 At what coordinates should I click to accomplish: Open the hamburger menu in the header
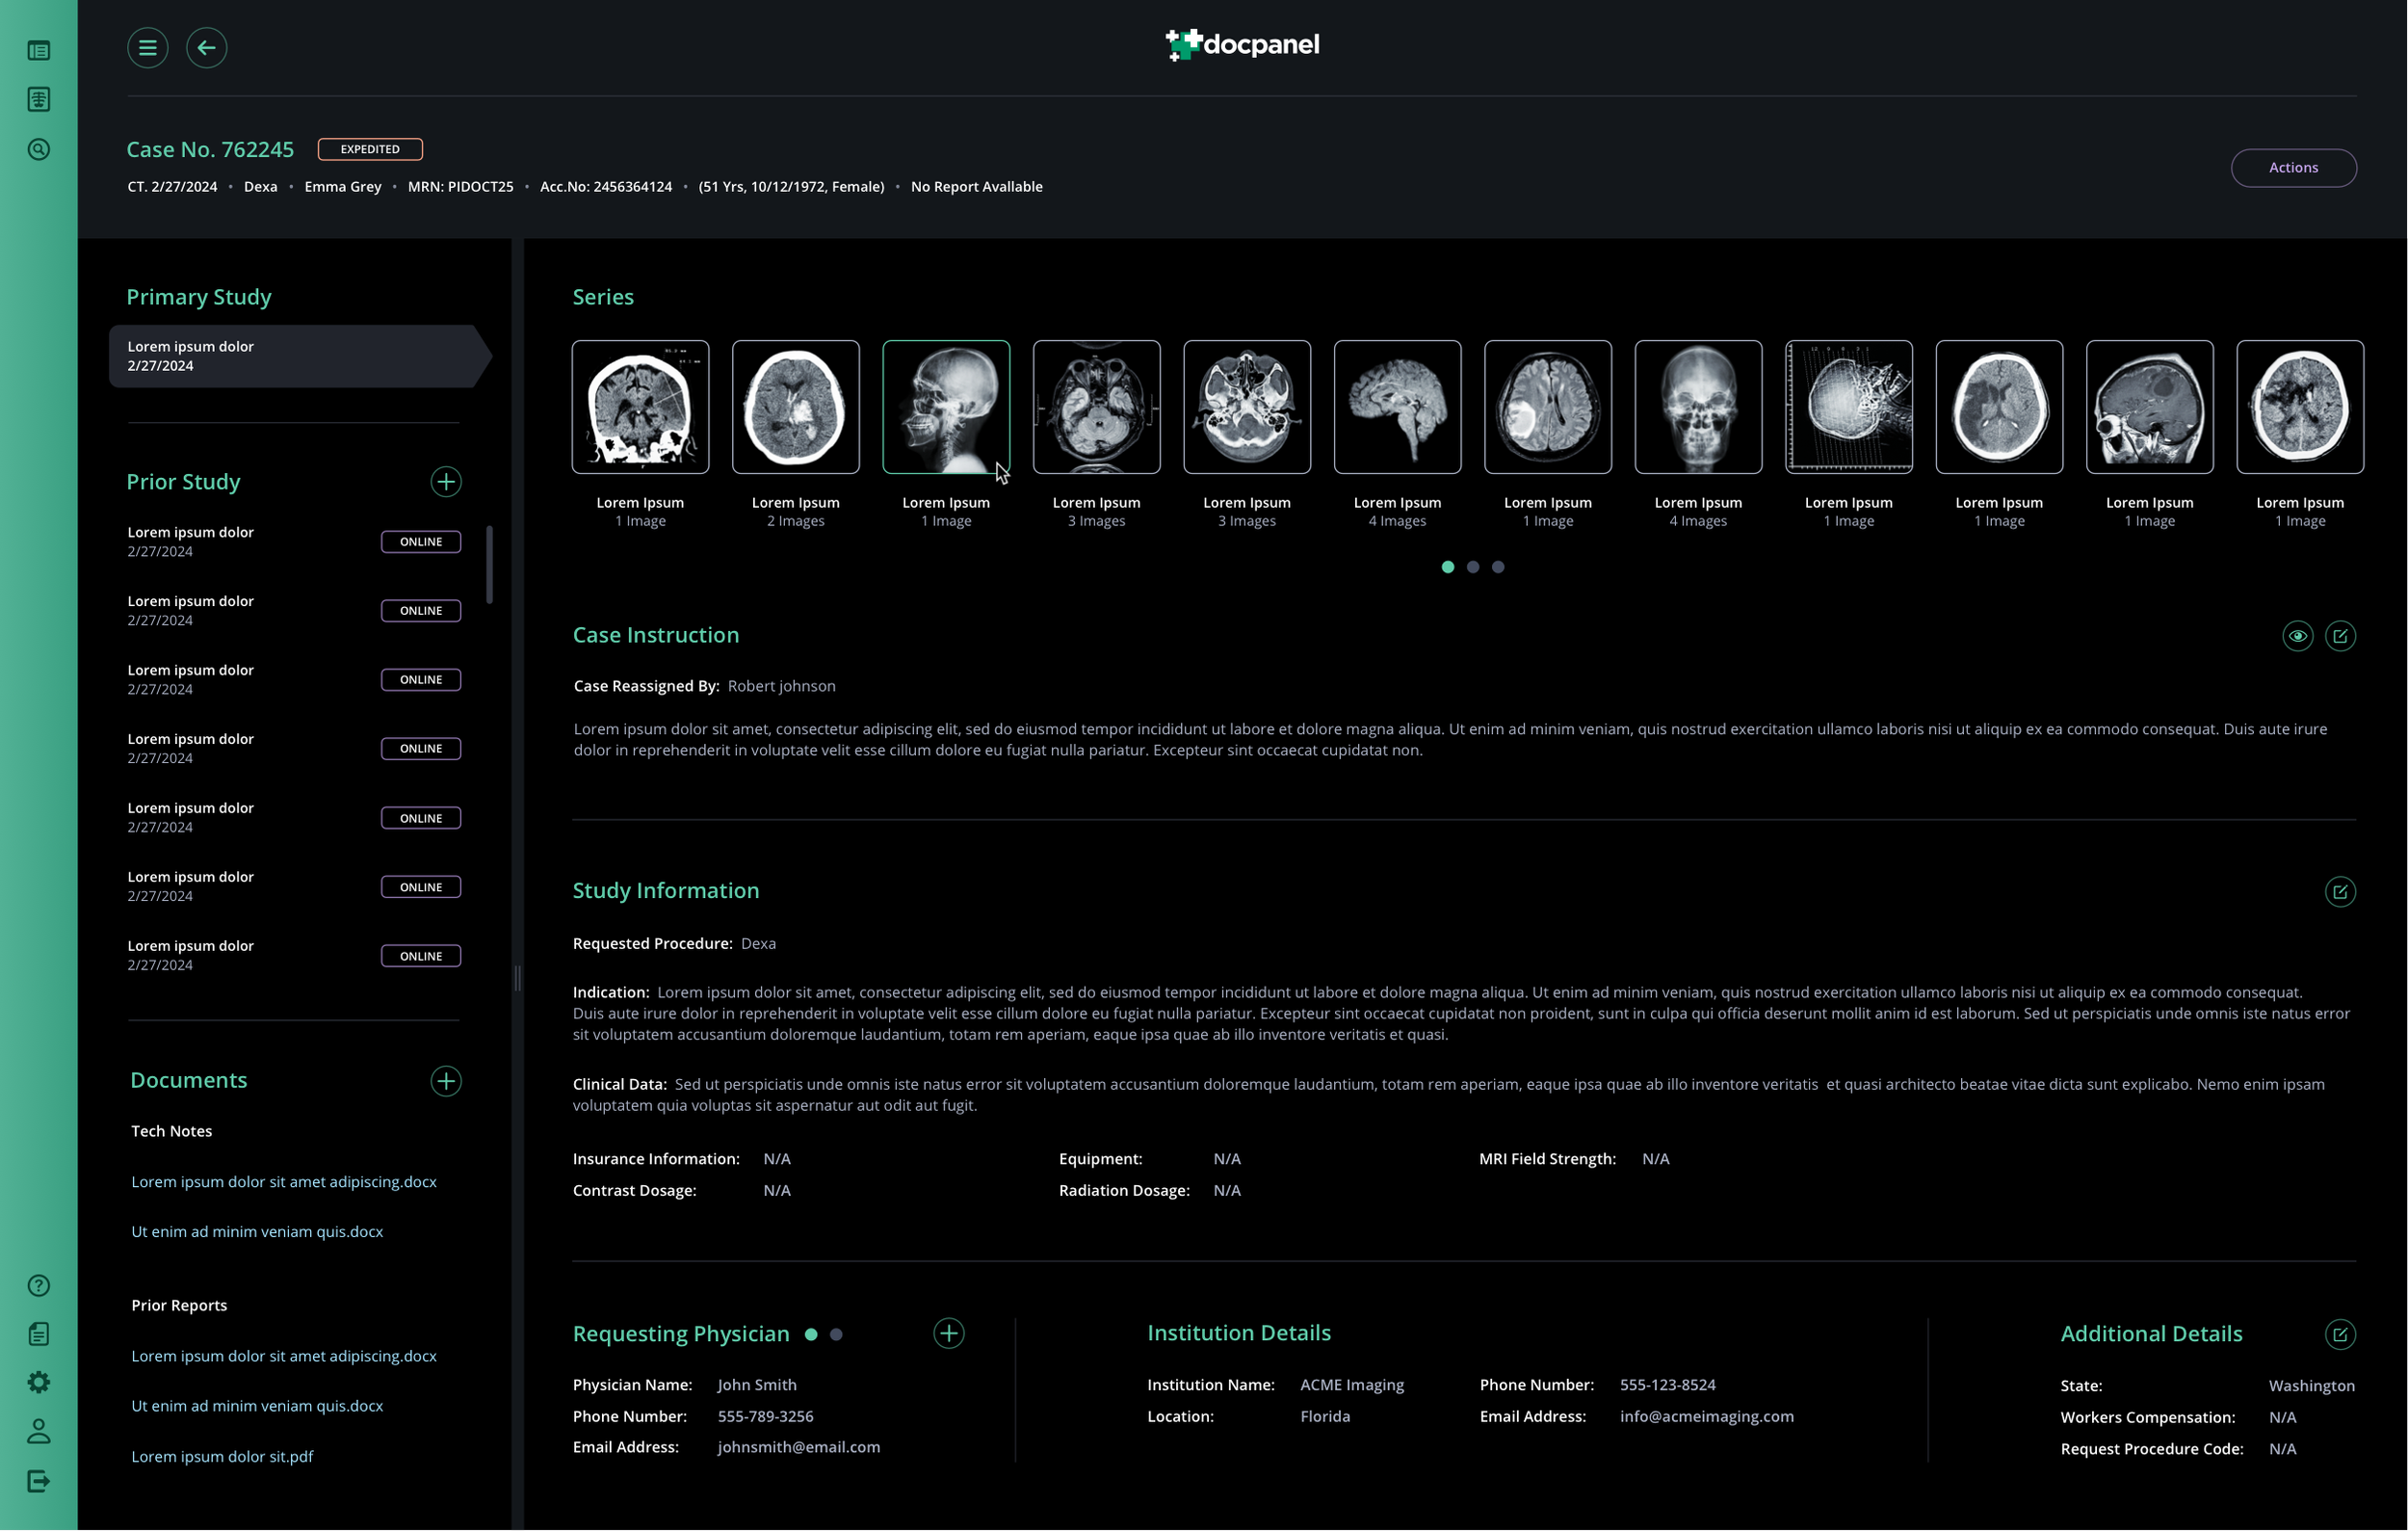147,47
